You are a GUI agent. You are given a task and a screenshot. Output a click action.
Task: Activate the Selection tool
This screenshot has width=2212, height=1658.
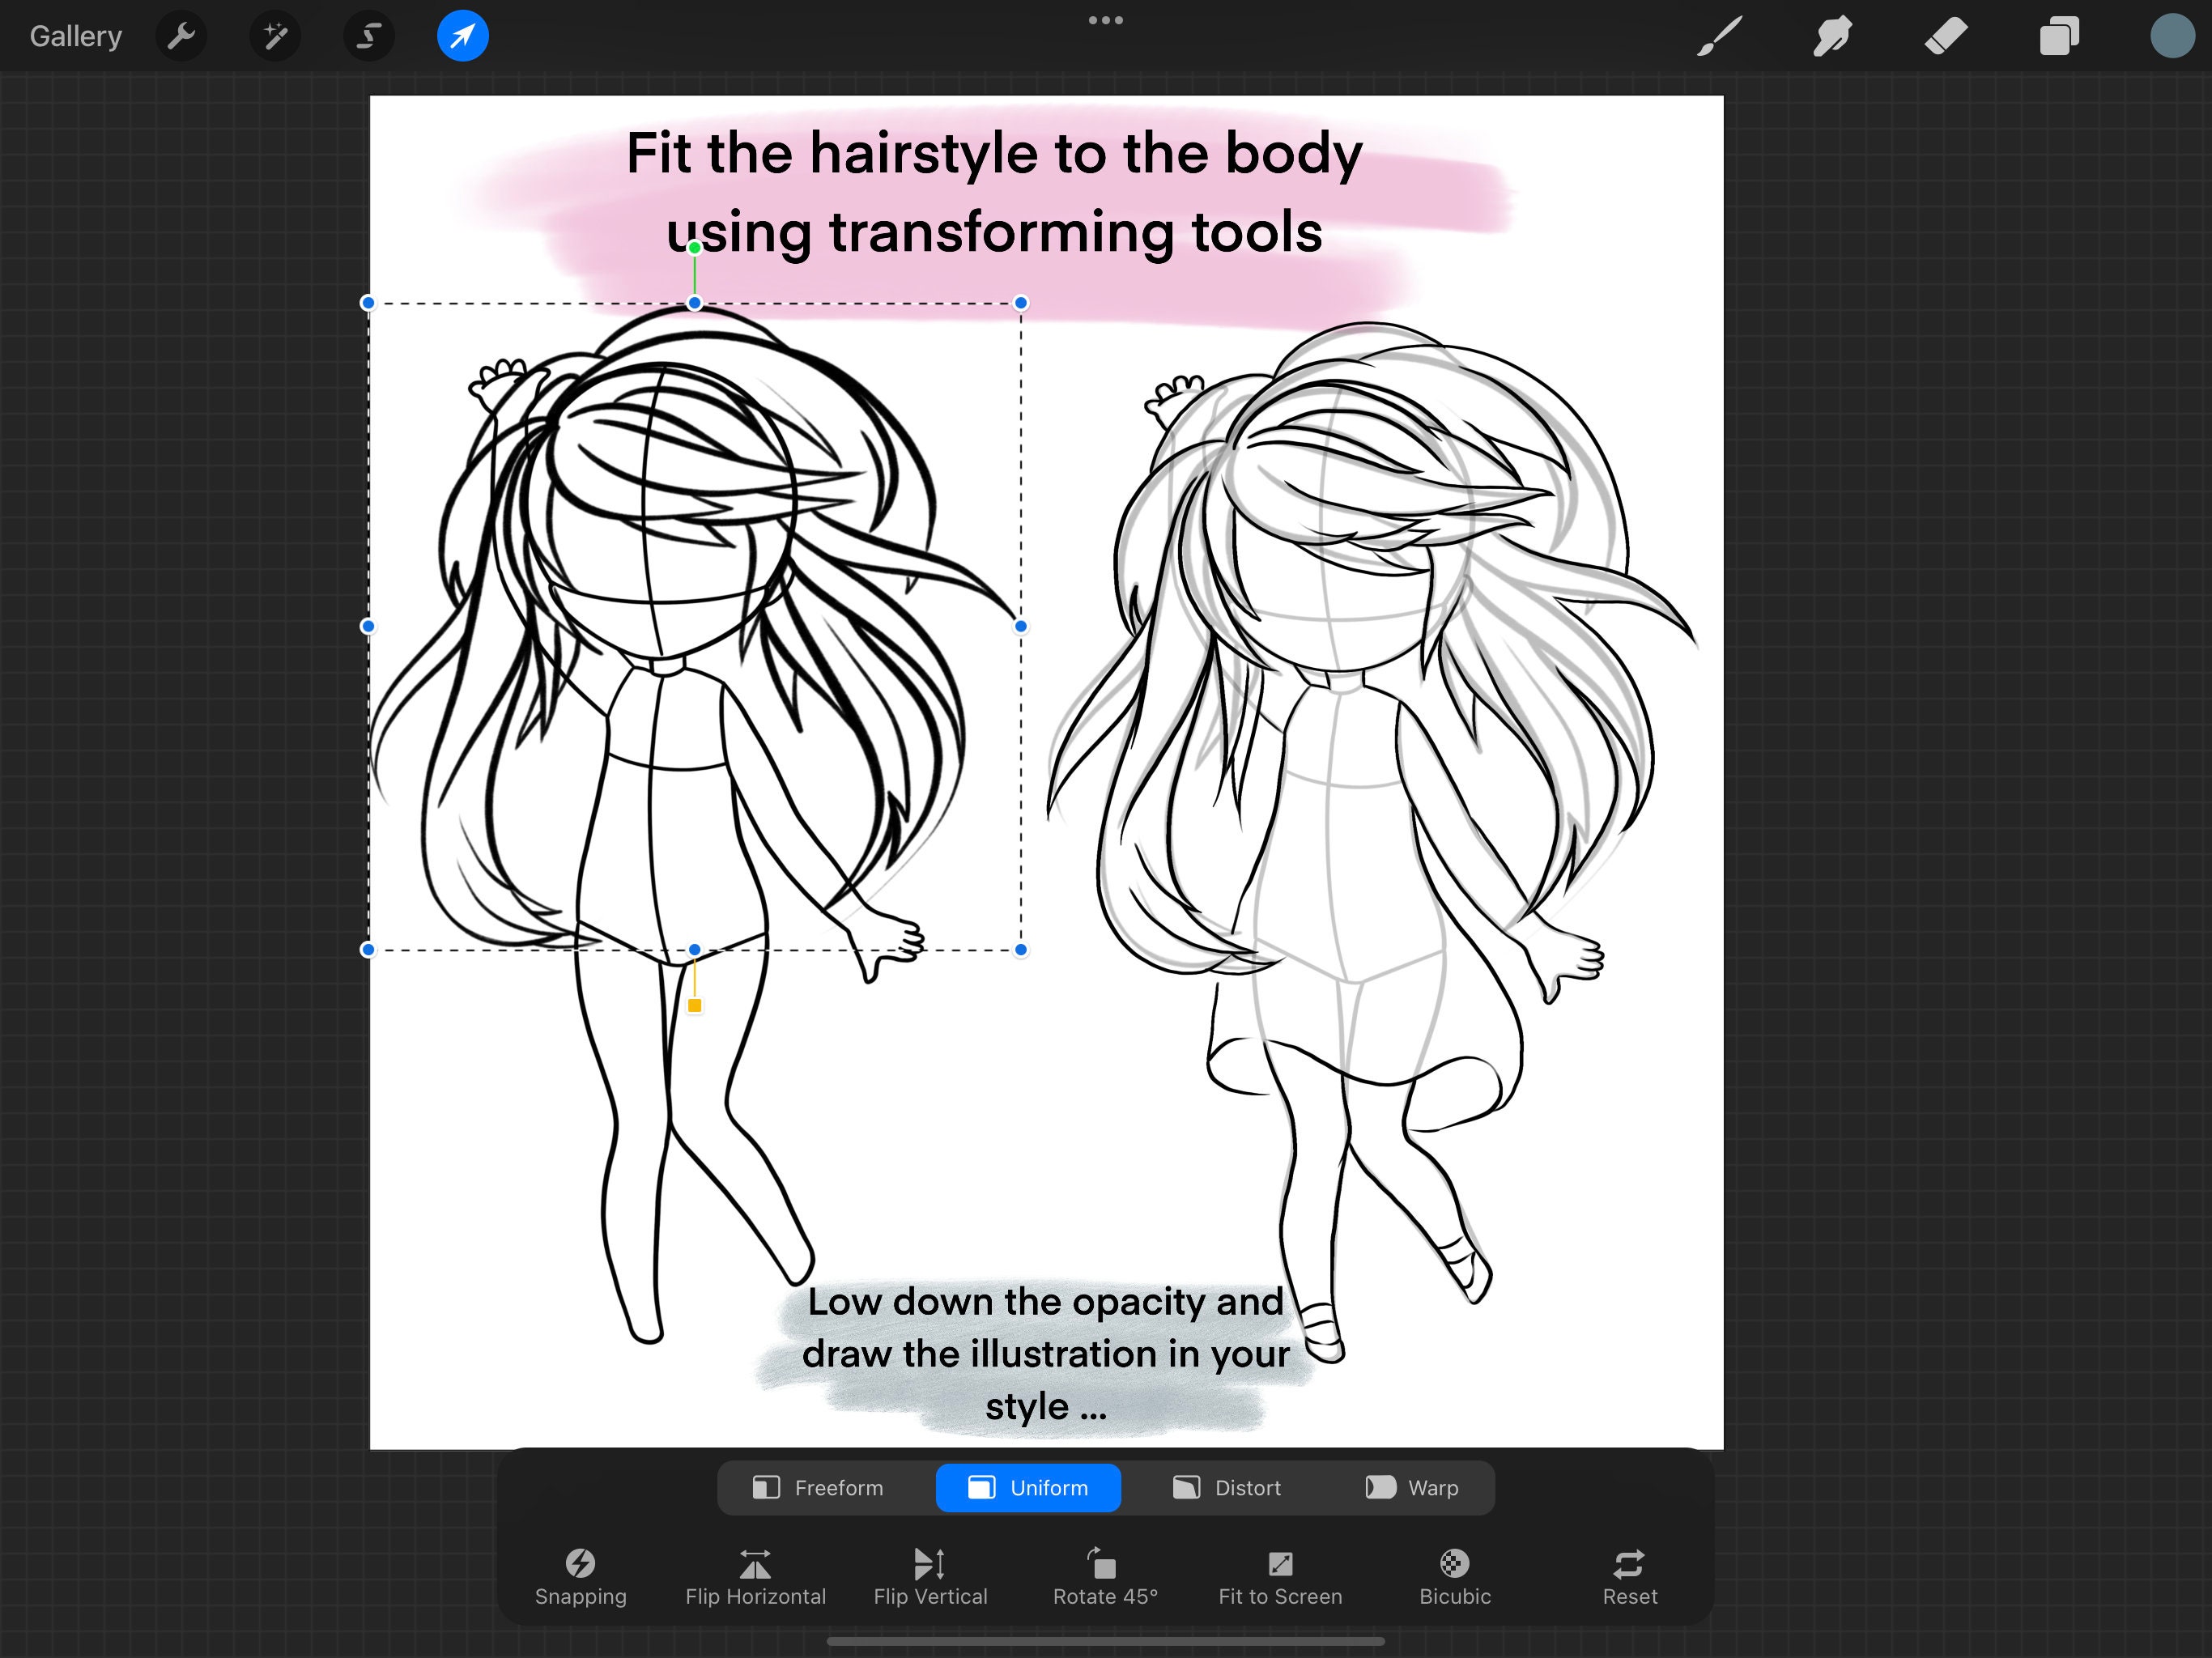point(368,35)
